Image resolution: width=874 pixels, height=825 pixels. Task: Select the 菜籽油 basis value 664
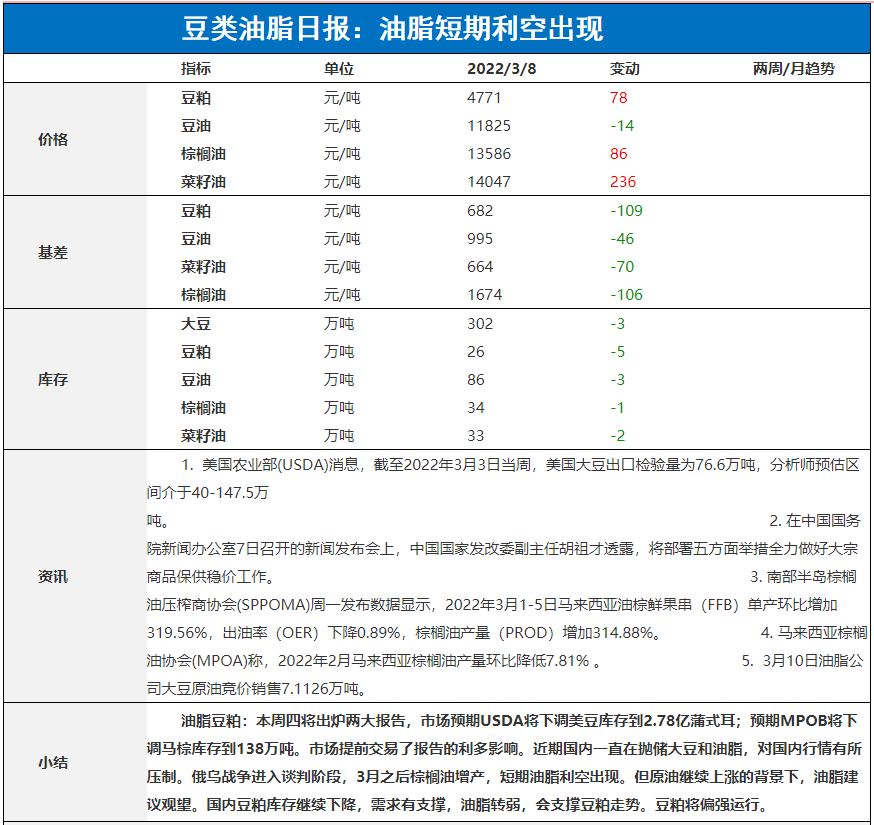(480, 266)
